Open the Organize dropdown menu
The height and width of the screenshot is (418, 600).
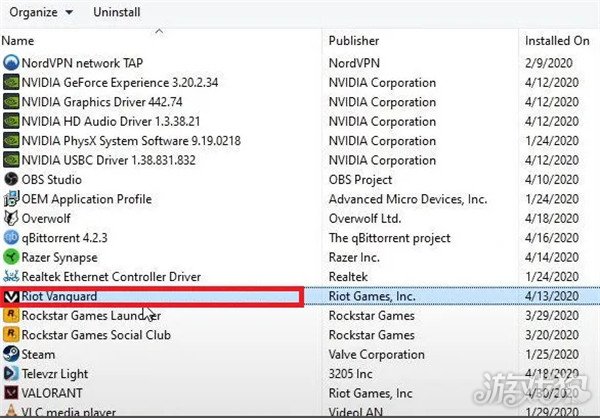click(x=41, y=13)
